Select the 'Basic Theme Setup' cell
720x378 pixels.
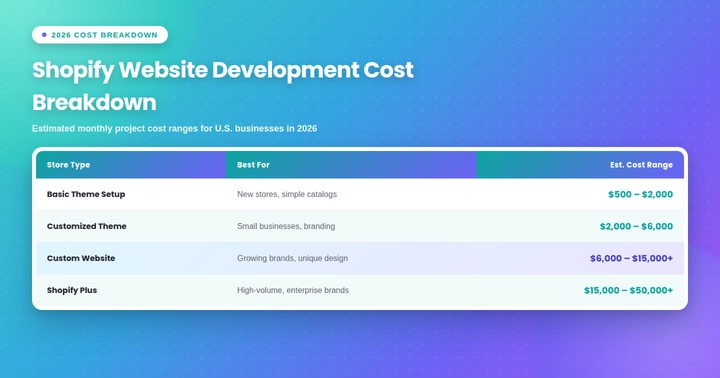pos(131,194)
